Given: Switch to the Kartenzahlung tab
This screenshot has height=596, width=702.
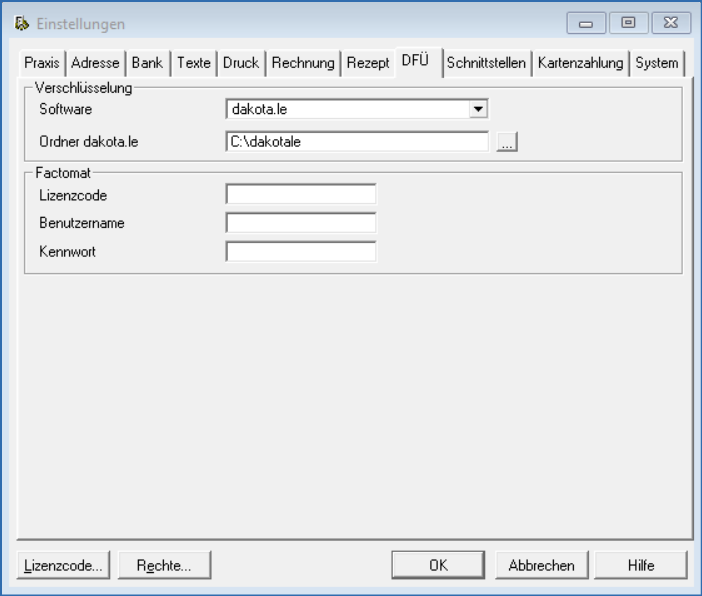Looking at the screenshot, I should point(580,63).
